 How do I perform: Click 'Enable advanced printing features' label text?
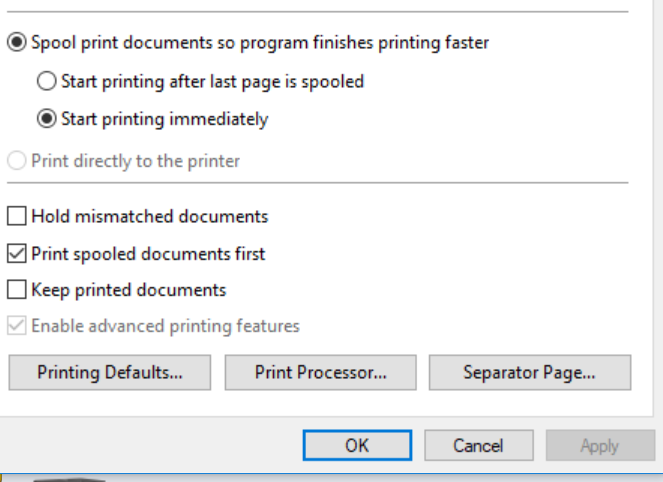[x=165, y=326]
